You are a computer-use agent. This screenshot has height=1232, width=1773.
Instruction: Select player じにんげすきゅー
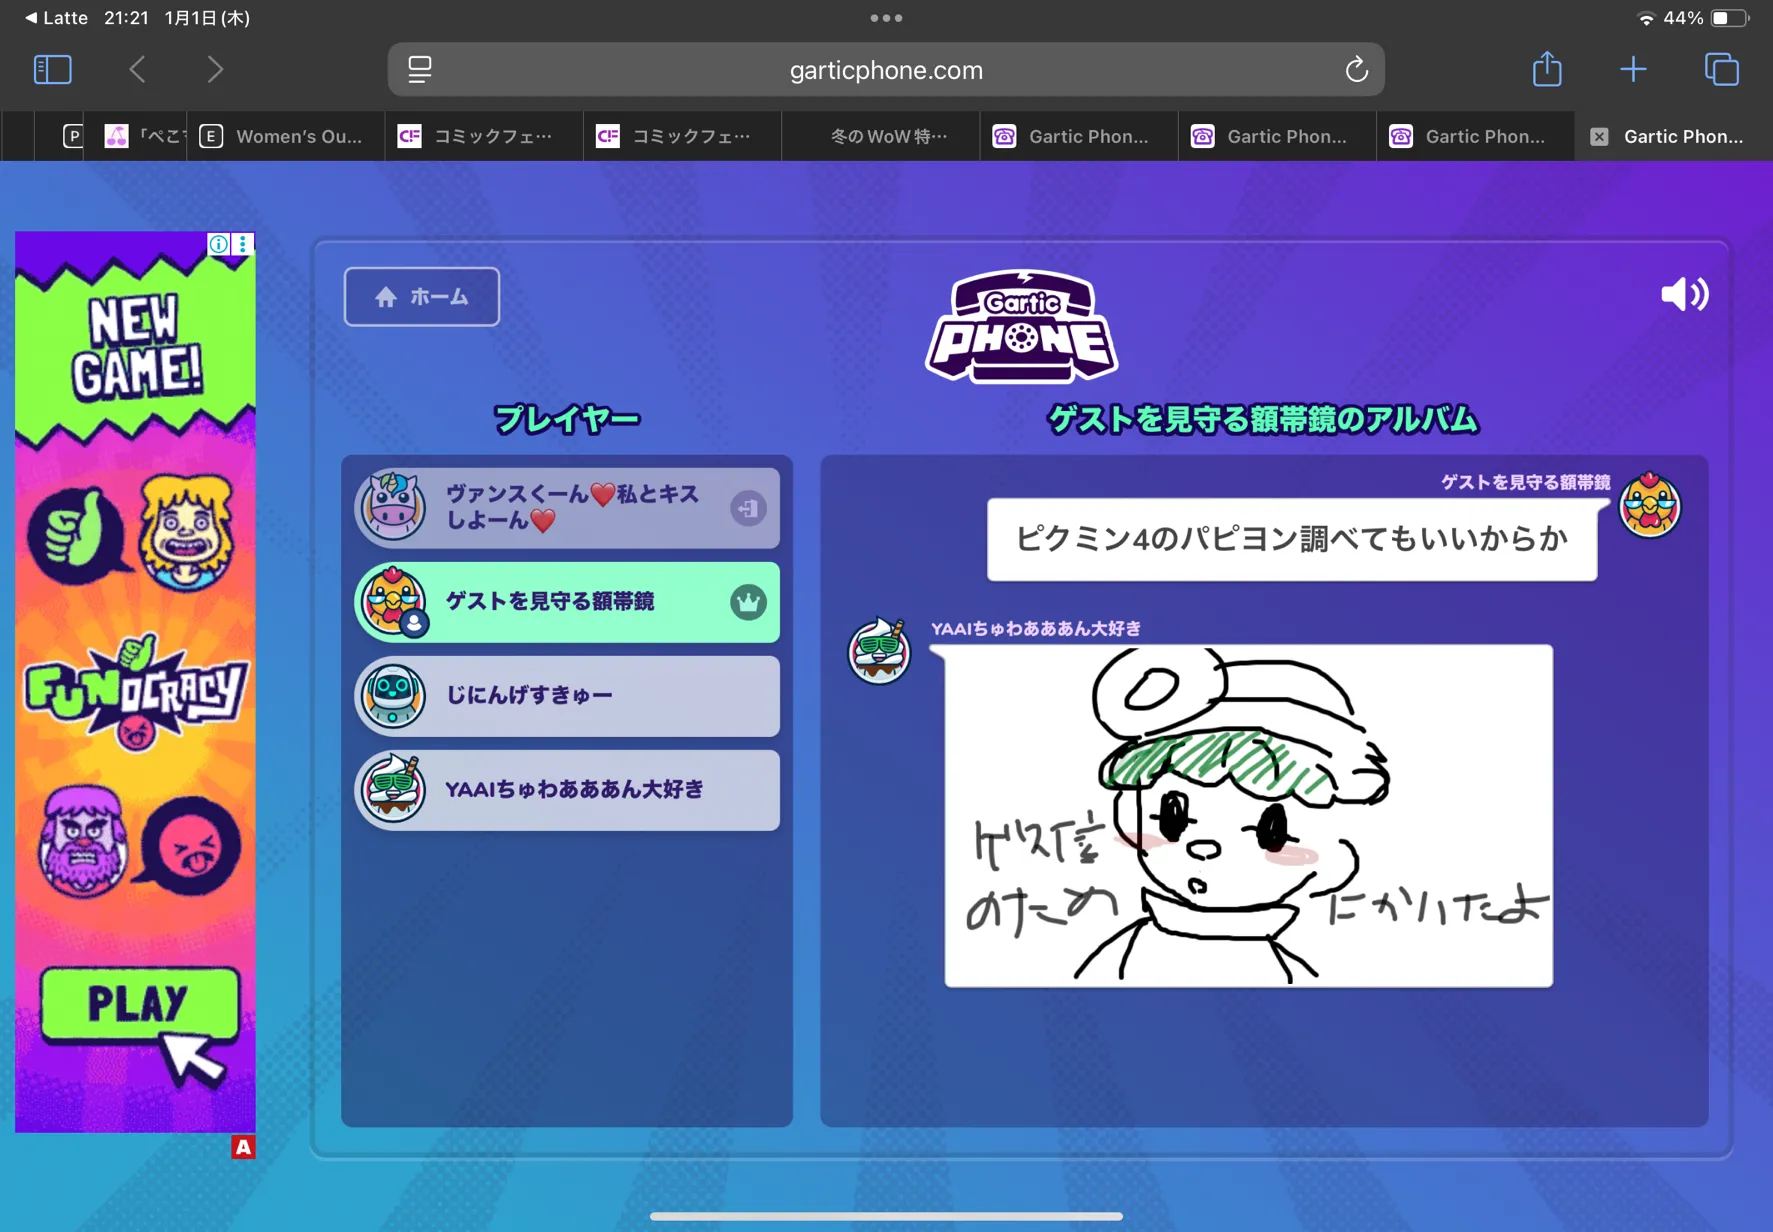pos(567,696)
